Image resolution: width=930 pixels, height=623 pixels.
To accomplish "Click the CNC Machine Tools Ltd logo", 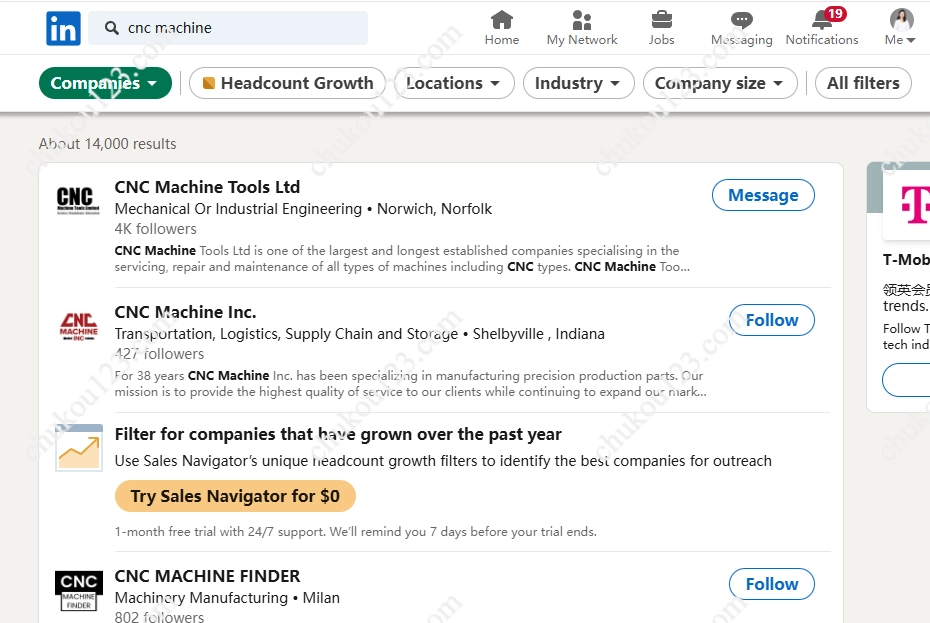I will [76, 198].
